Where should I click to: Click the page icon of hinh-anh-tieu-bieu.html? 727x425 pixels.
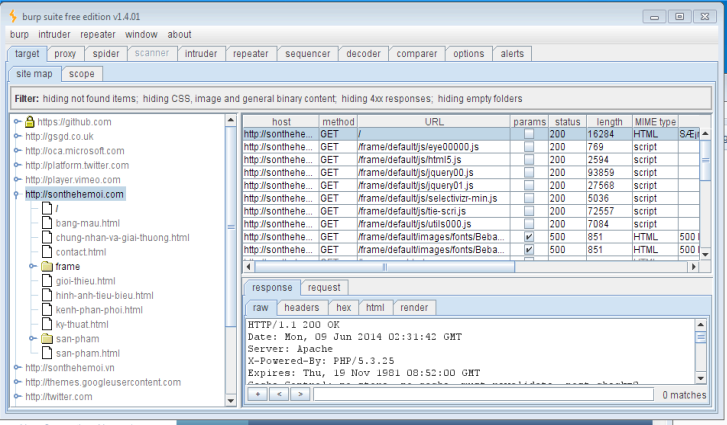click(47, 295)
